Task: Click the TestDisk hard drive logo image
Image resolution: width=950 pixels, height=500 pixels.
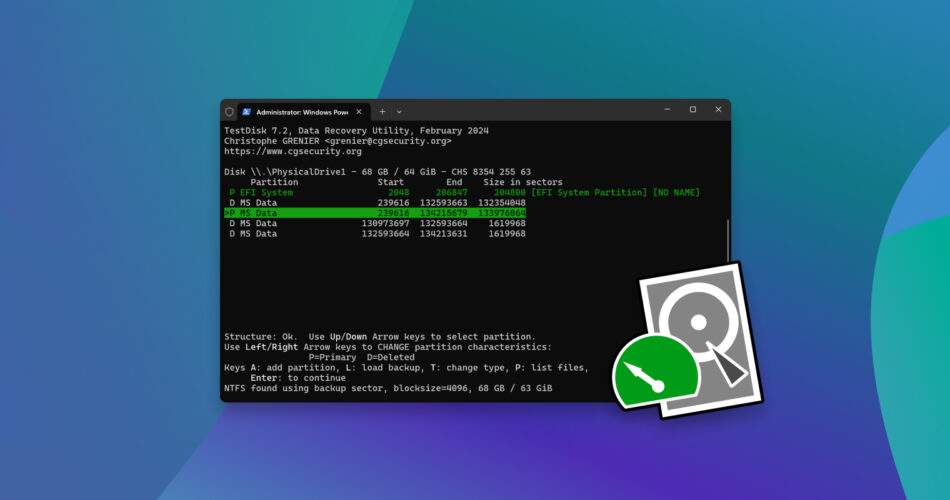Action: pos(688,340)
